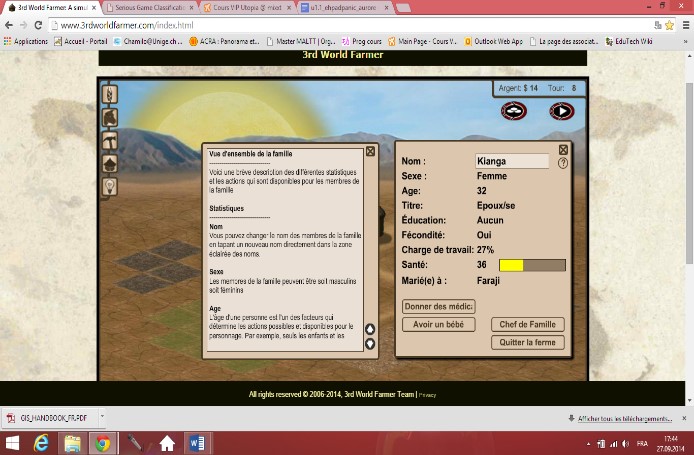
Task: Open the Windows Start button
Action: coord(13,443)
